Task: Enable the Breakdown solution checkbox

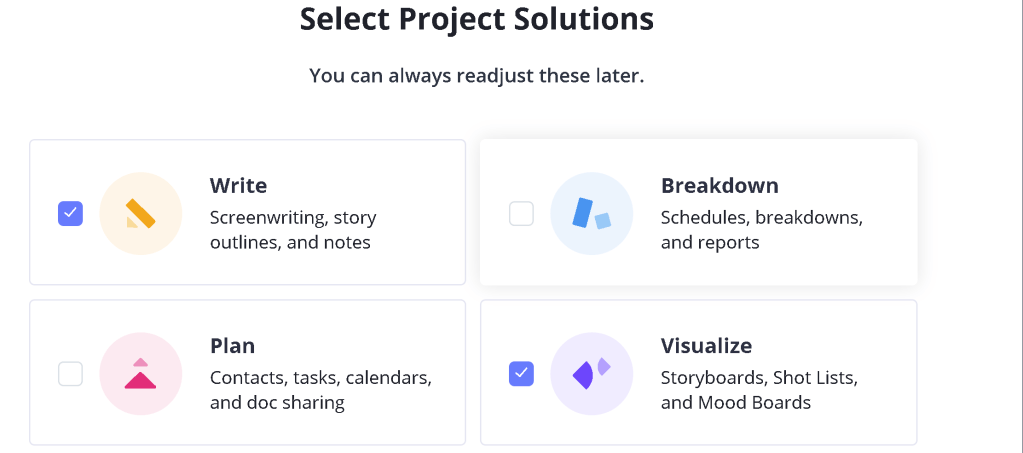Action: coord(521,213)
